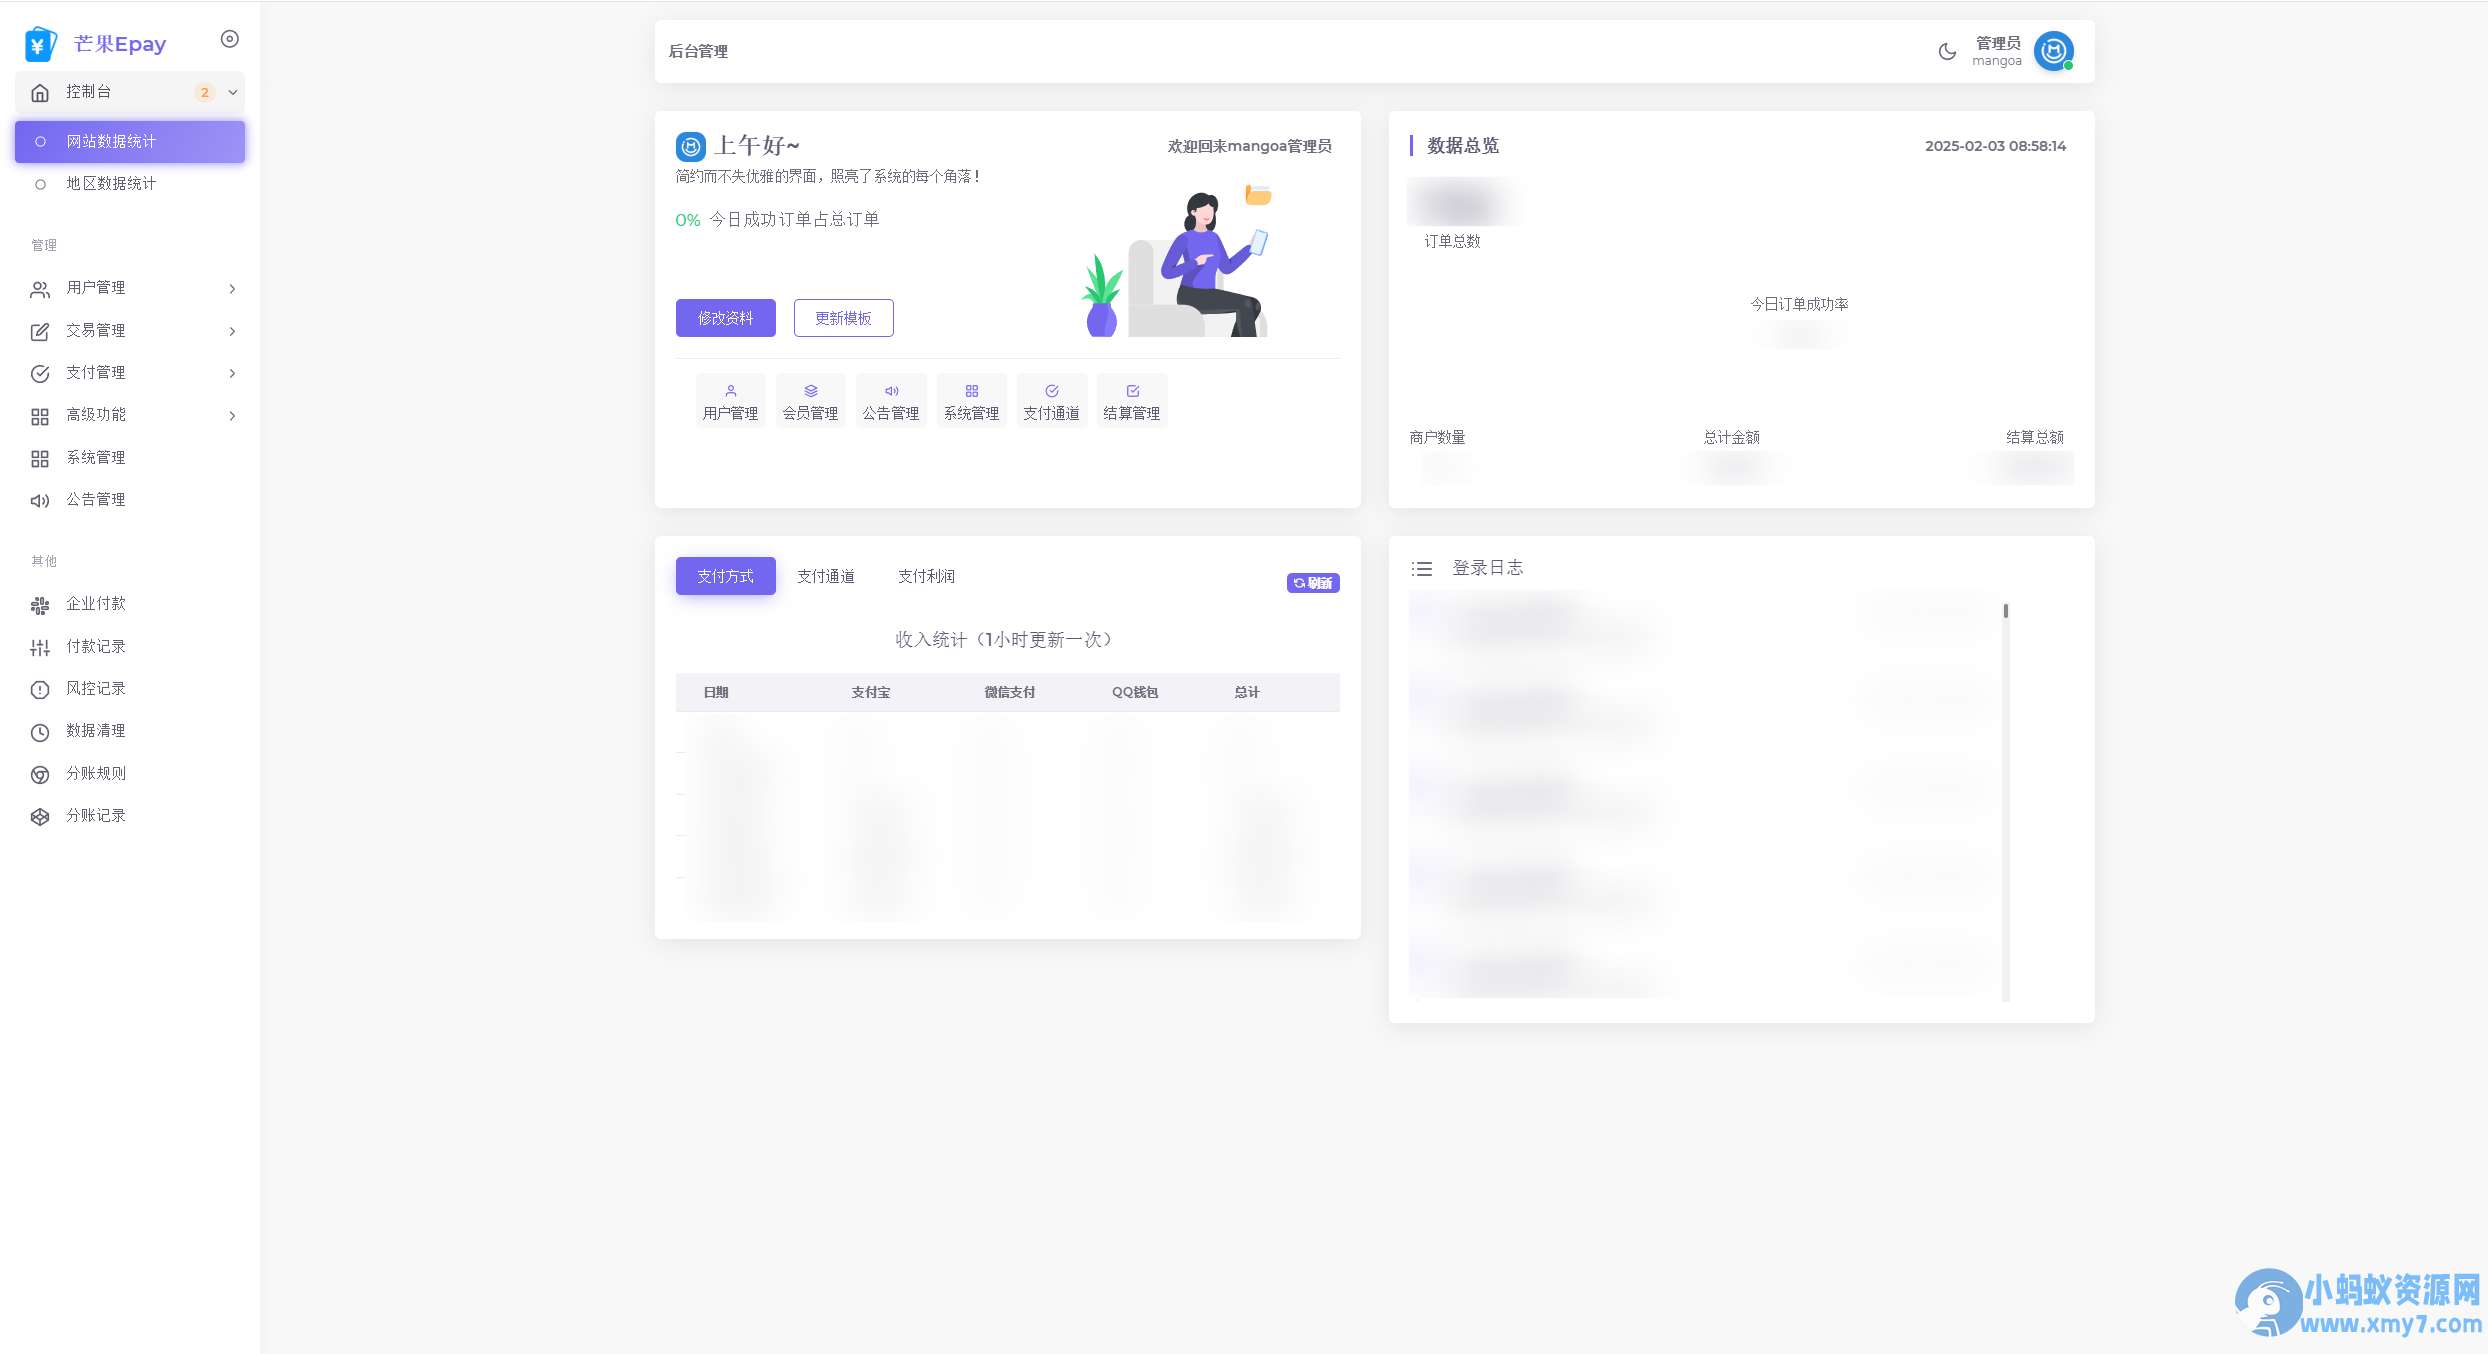Click 修改资料 button
This screenshot has height=1354, width=2488.
tap(725, 318)
